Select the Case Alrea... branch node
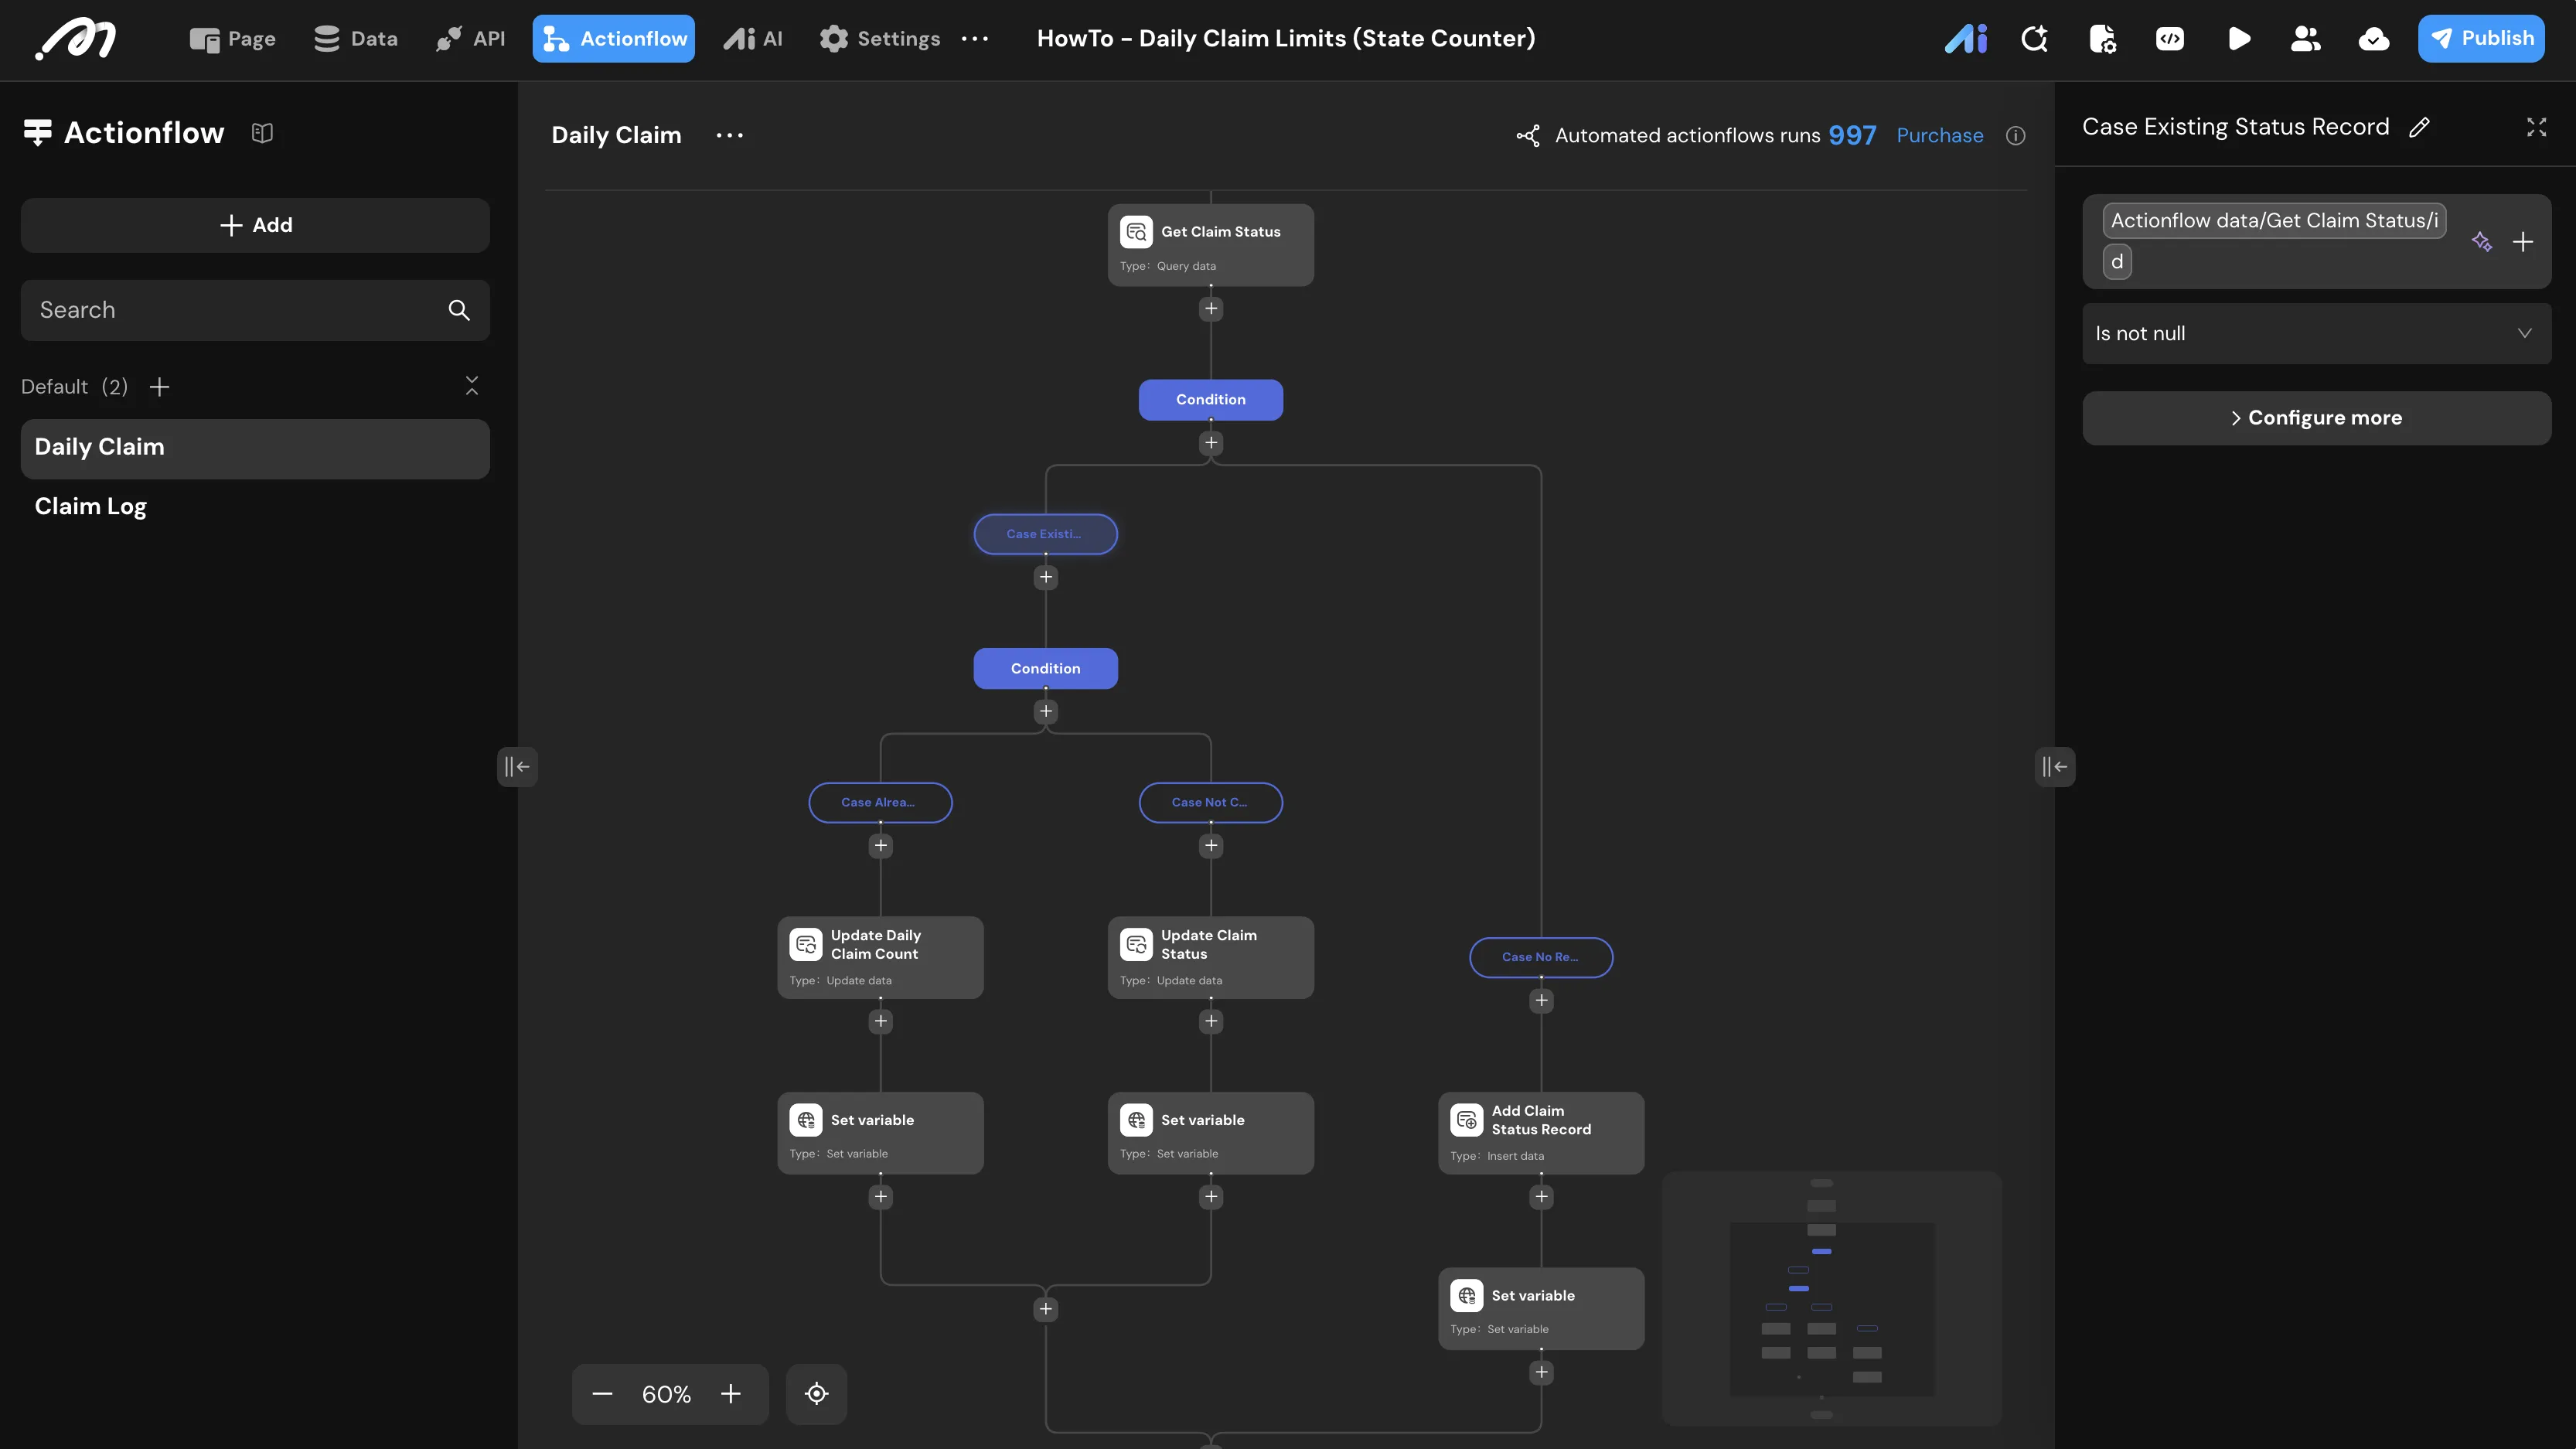Viewport: 2576px width, 1449px height. 880,803
